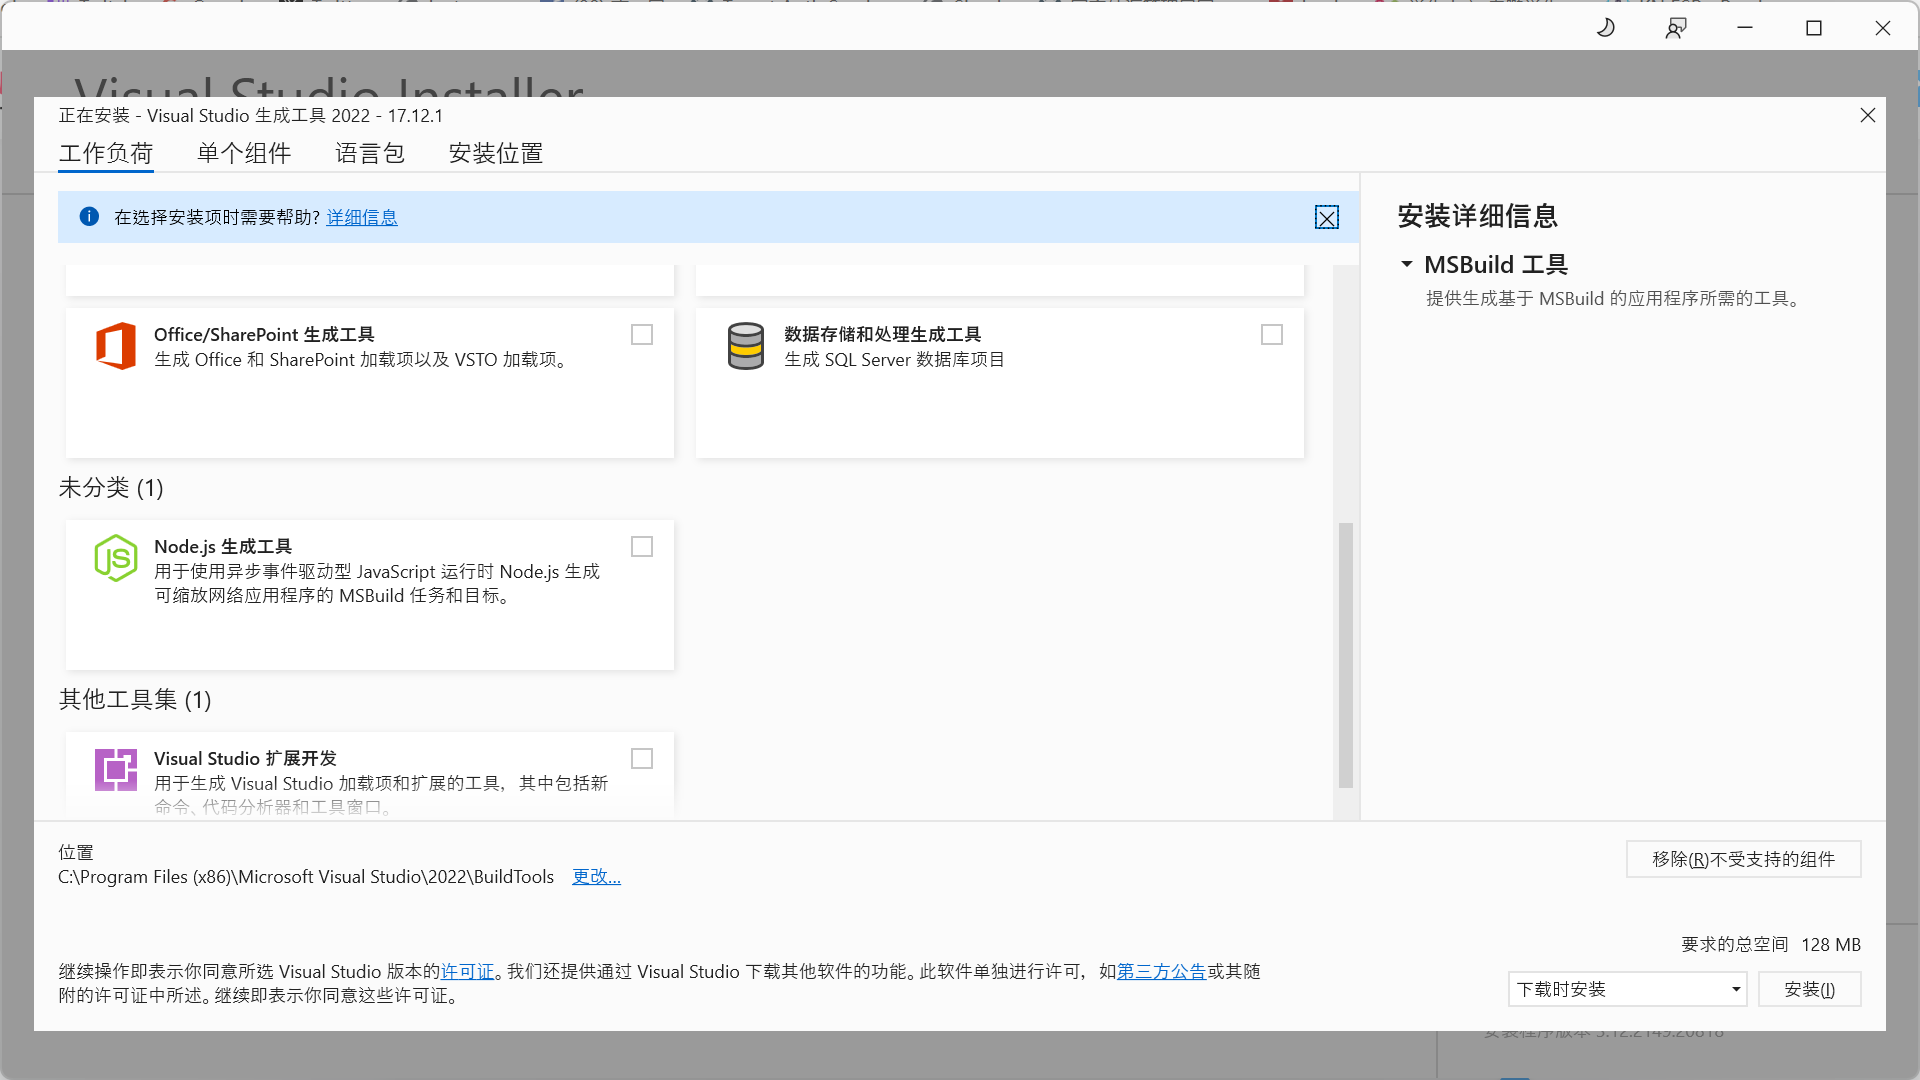1920x1080 pixels.
Task: Click the info icon on the blue banner
Action: (89, 217)
